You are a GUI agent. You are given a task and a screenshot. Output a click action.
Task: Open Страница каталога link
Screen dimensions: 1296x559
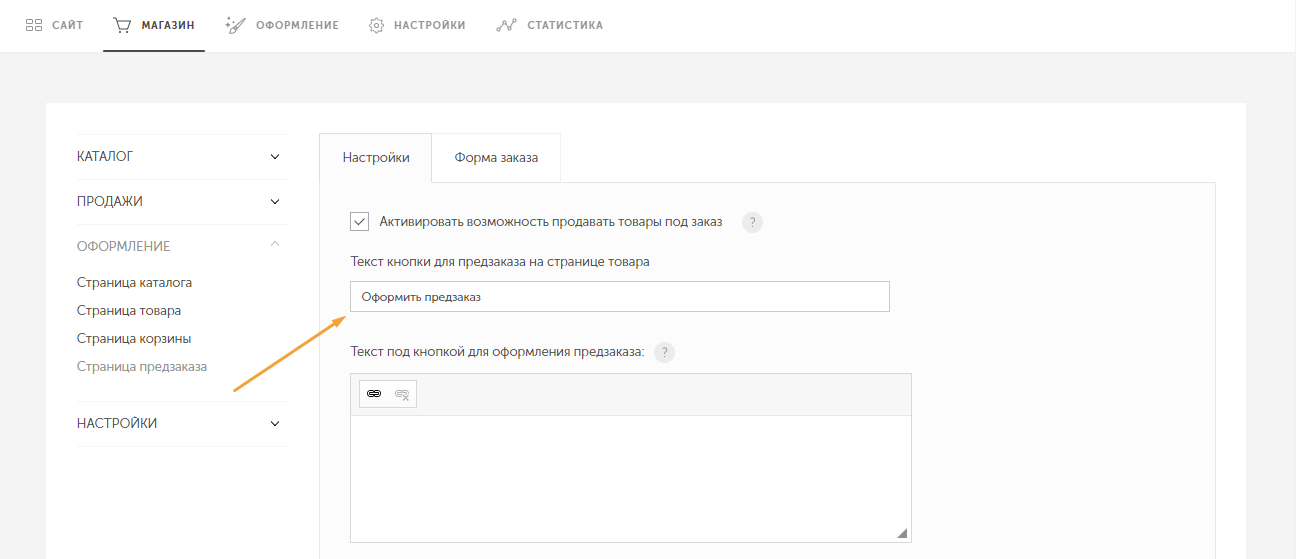[134, 283]
